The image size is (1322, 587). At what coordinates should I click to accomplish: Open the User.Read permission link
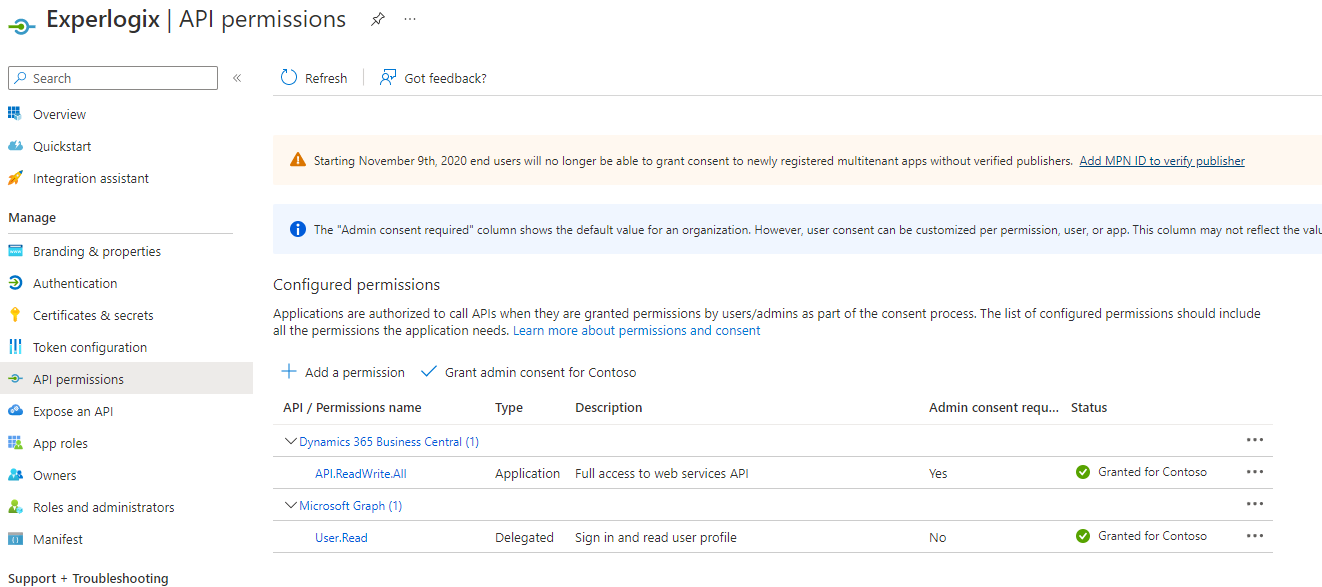pyautogui.click(x=341, y=537)
